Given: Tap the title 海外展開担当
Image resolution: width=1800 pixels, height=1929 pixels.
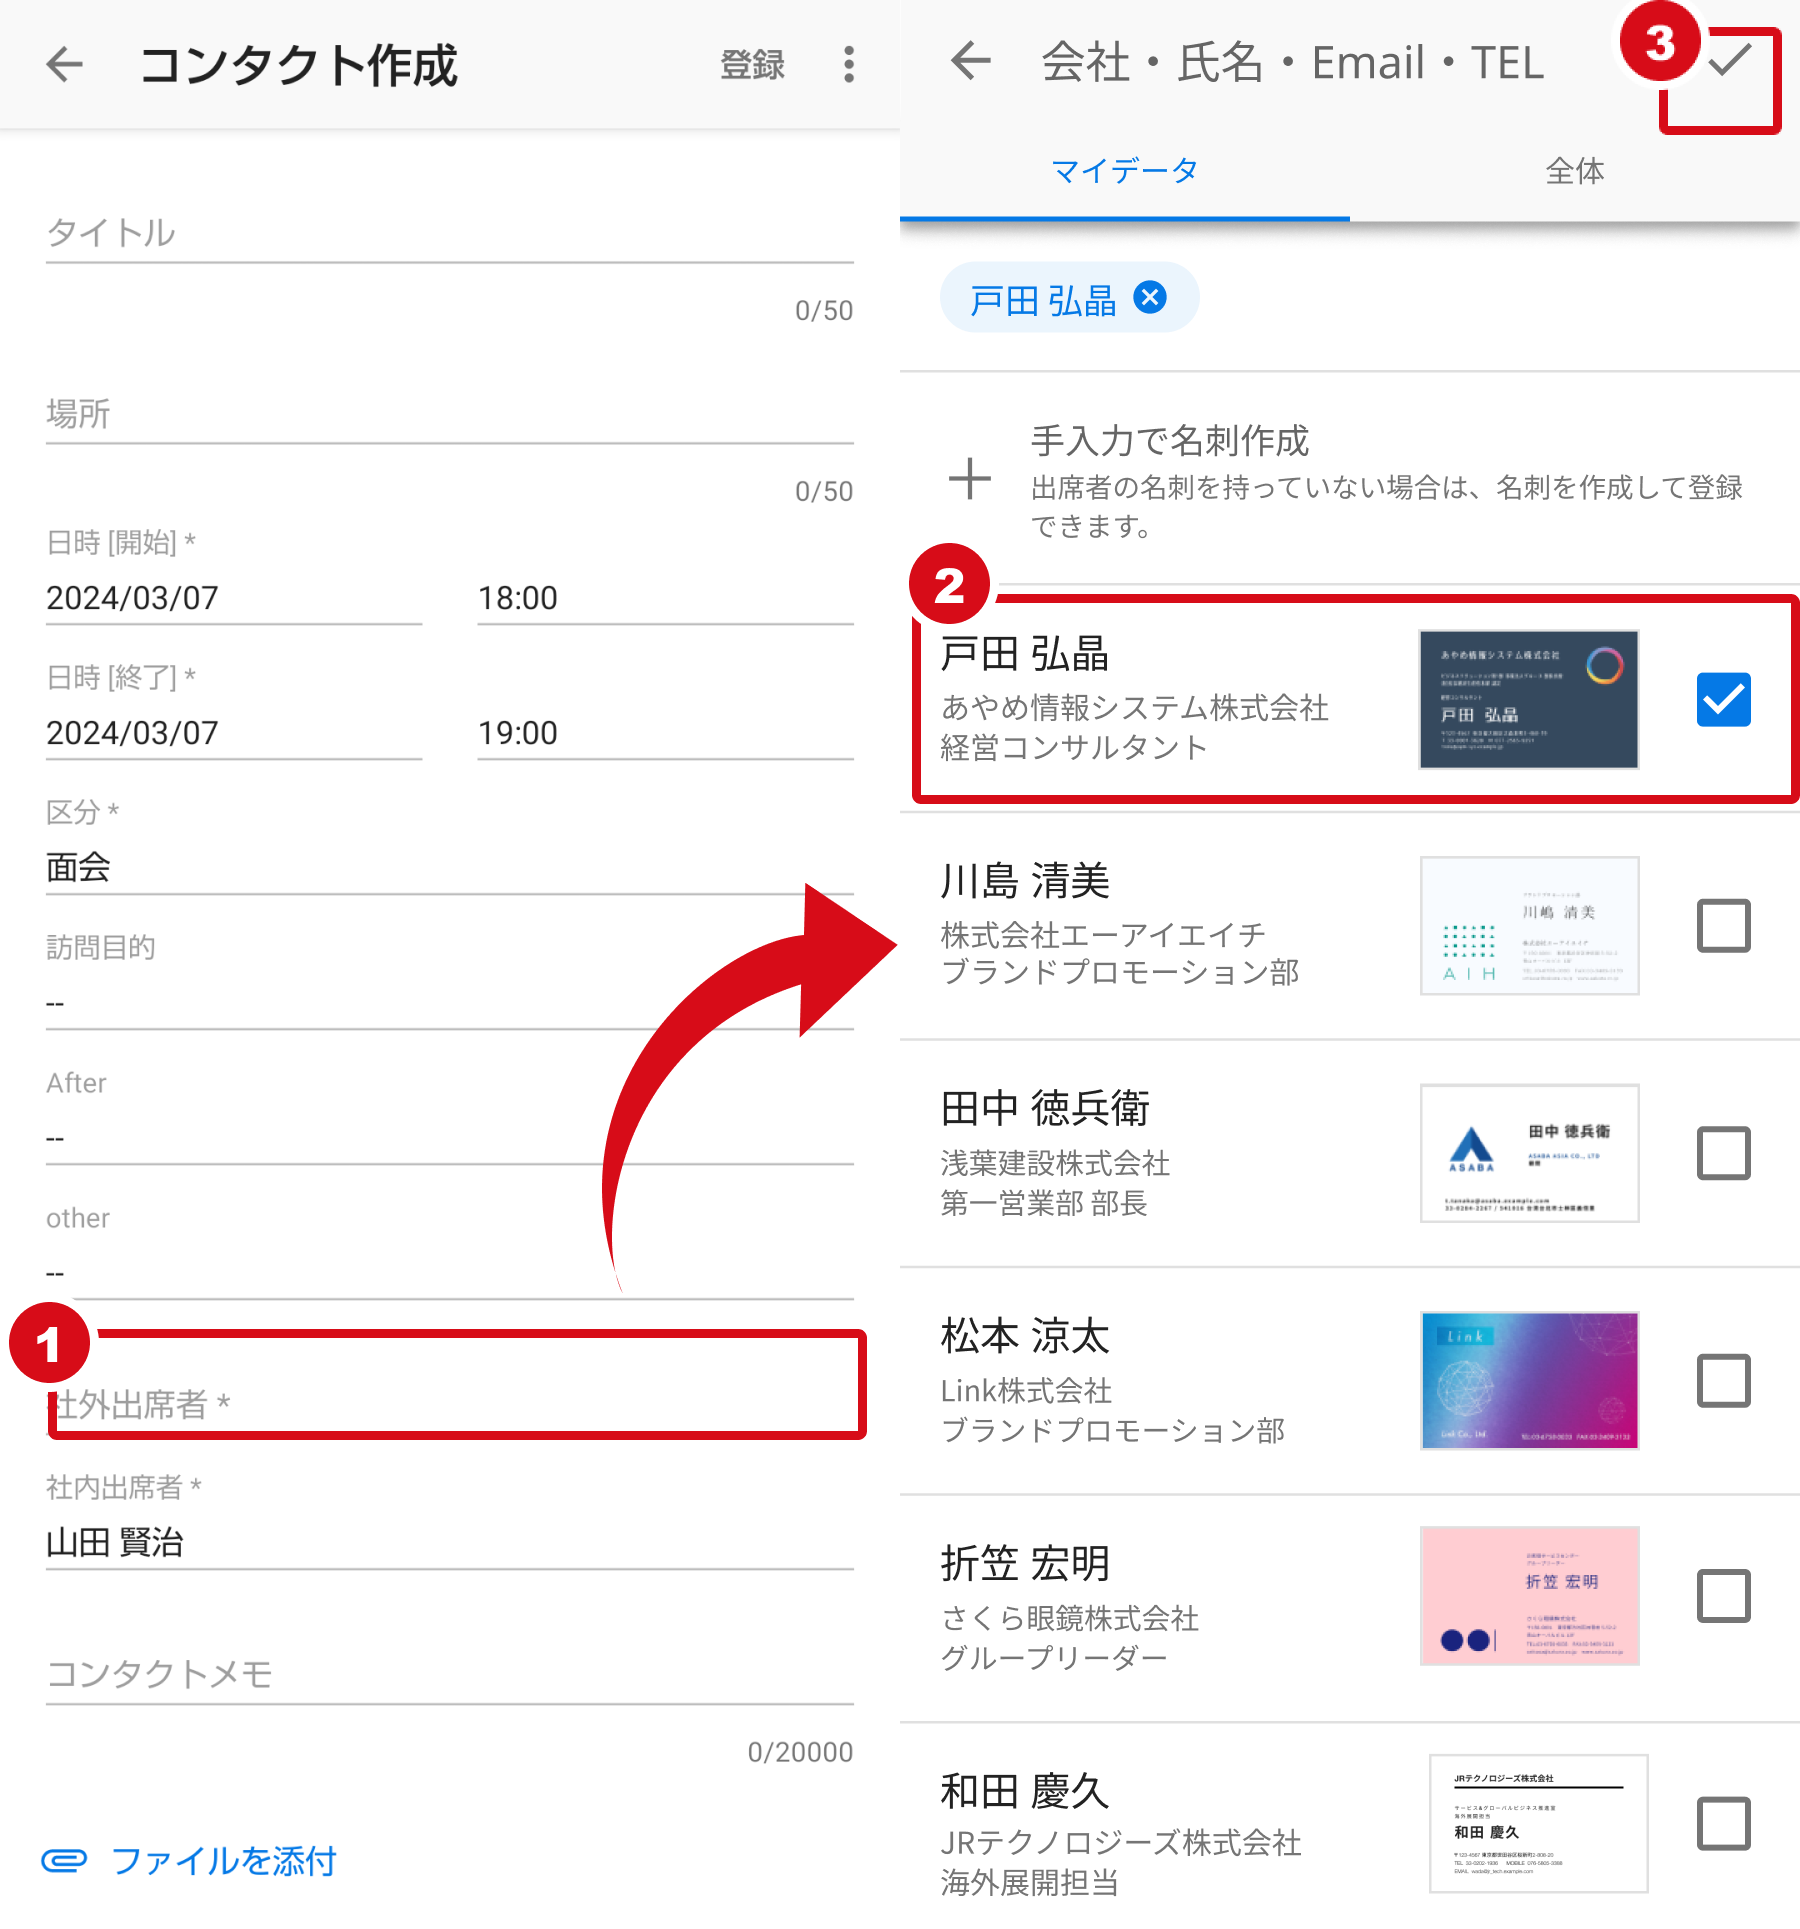Looking at the screenshot, I should point(1029,1883).
